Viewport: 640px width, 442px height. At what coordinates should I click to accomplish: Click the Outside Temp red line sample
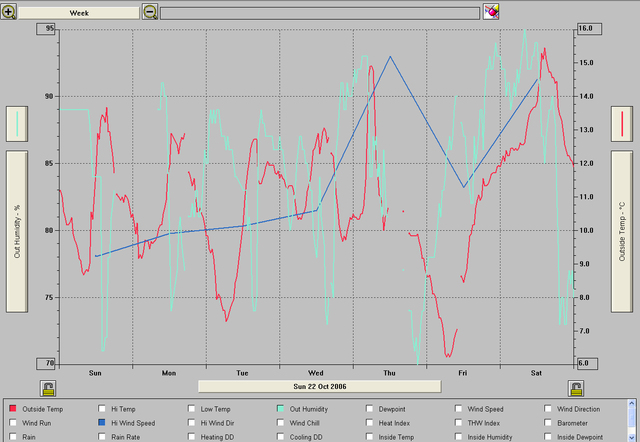[x=623, y=124]
